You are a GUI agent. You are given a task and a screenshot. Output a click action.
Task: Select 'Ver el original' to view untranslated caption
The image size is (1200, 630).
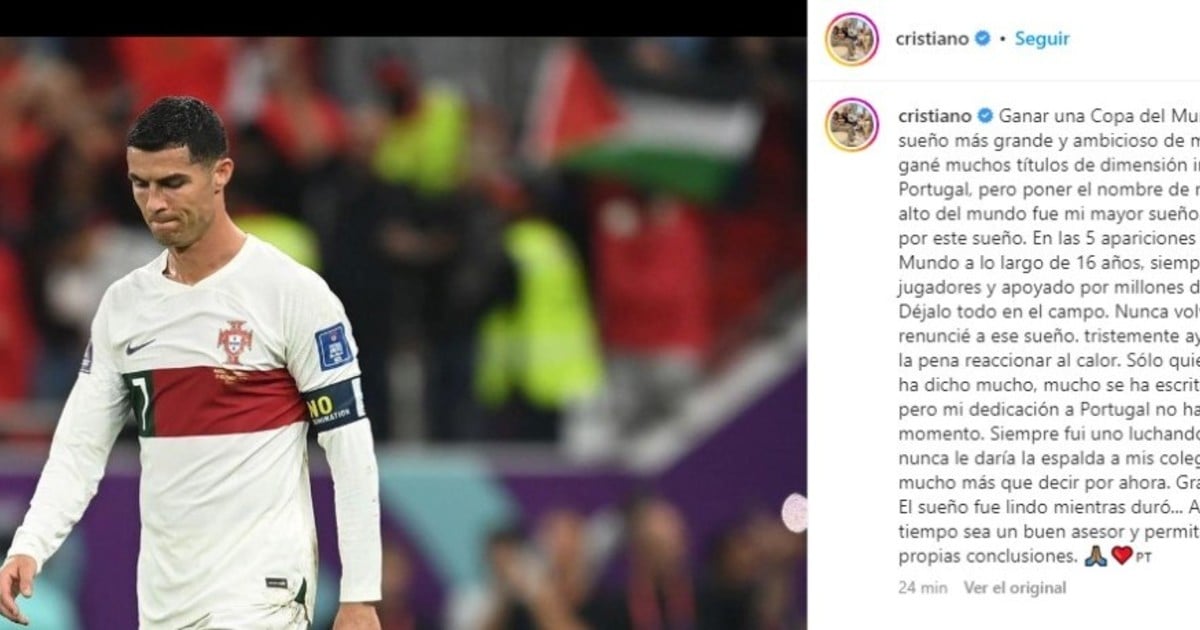[1015, 588]
